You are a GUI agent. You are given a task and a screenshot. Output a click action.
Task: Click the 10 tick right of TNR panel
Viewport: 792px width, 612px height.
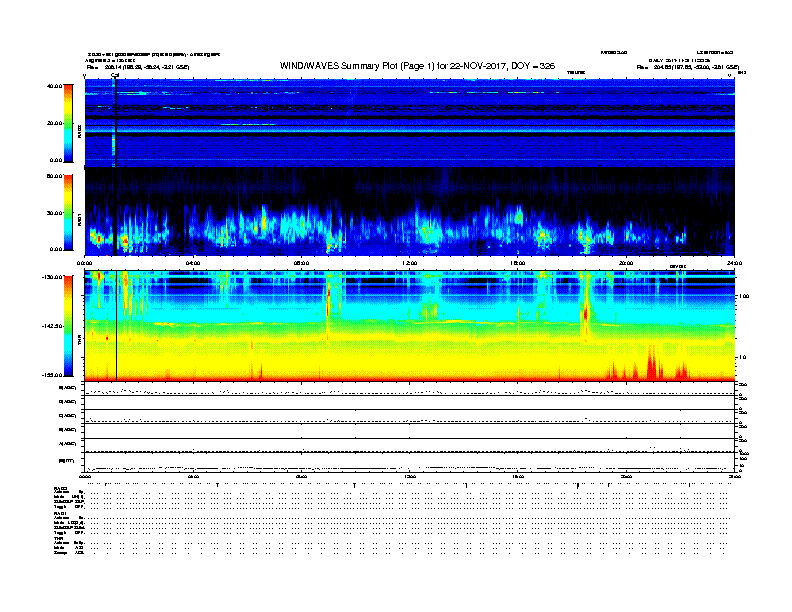742,358
